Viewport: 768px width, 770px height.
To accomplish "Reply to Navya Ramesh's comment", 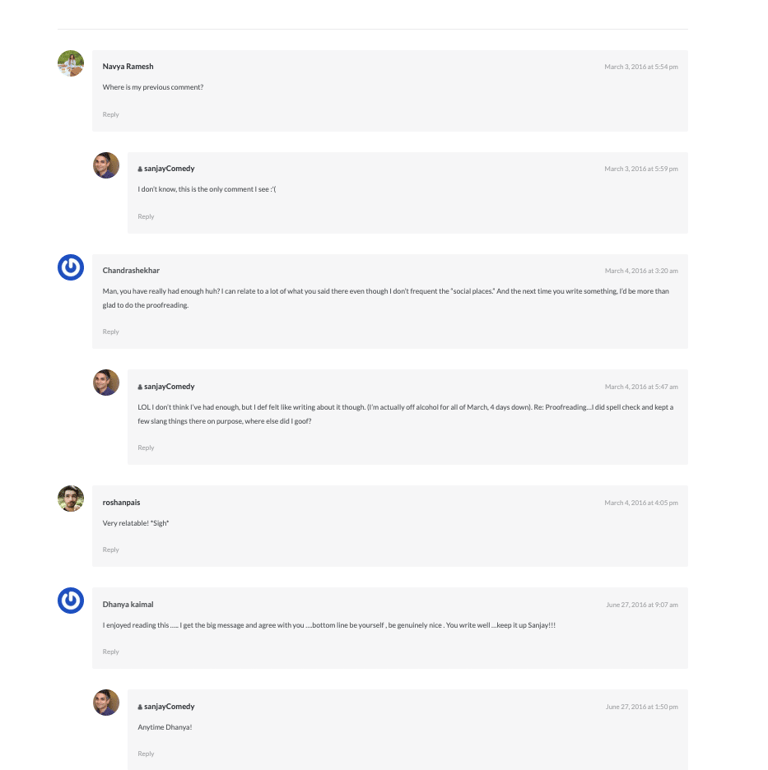I will tap(110, 114).
